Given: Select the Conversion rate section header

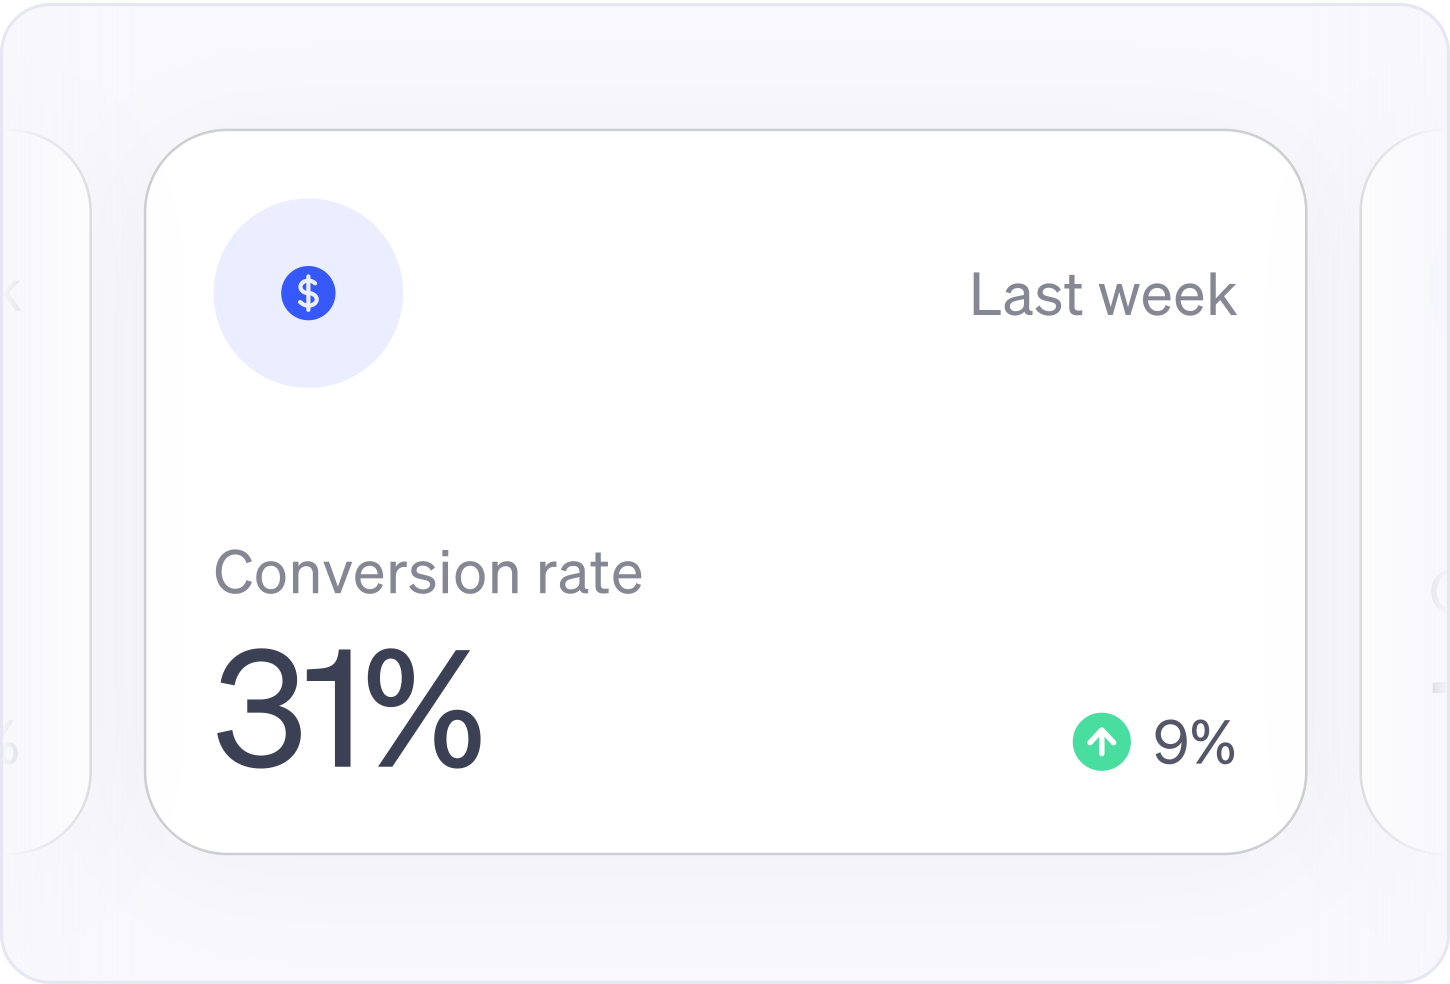Looking at the screenshot, I should pyautogui.click(x=429, y=572).
